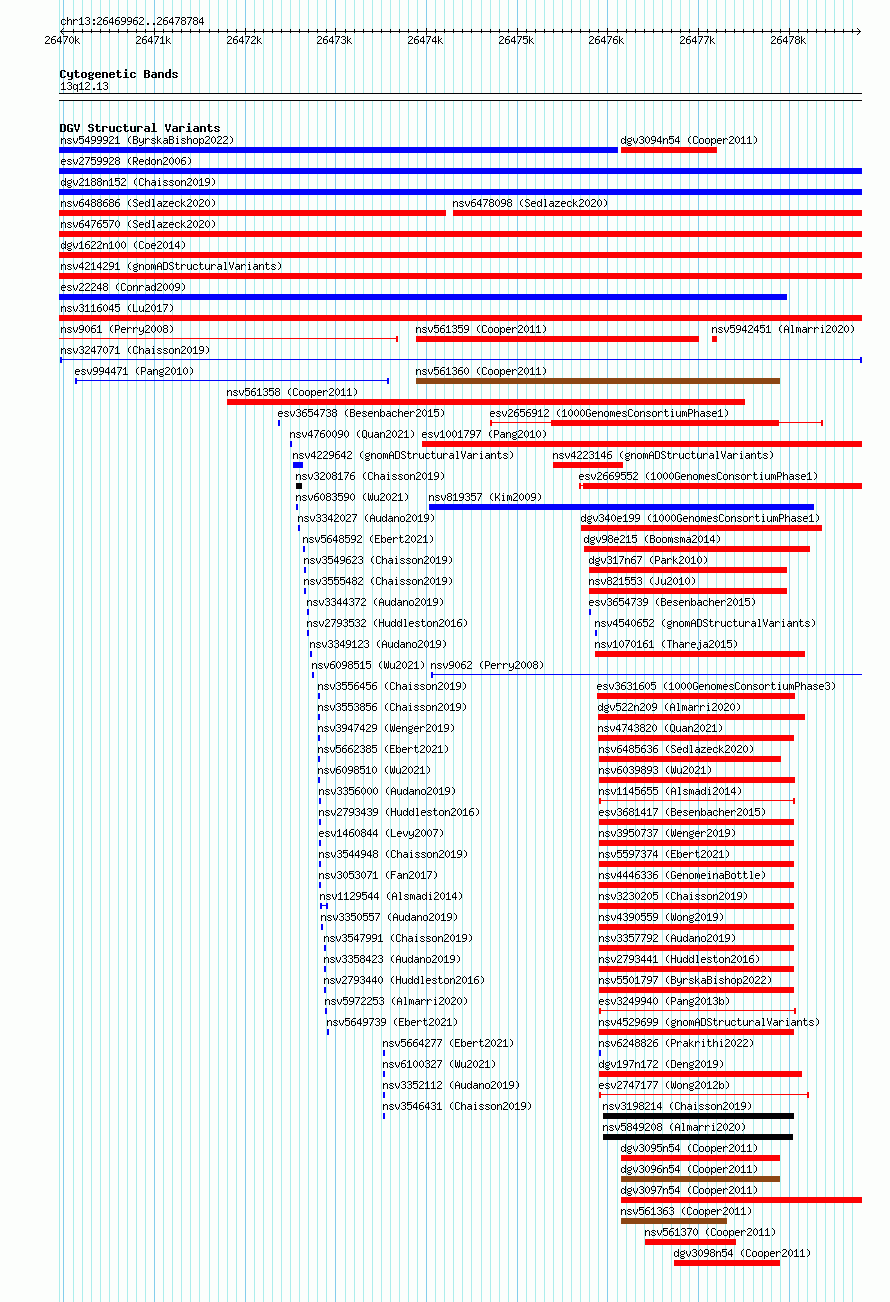Select nsv4214291 (gnomADStructuralVariants) label
The width and height of the screenshot is (890, 1302).
pos(170,266)
